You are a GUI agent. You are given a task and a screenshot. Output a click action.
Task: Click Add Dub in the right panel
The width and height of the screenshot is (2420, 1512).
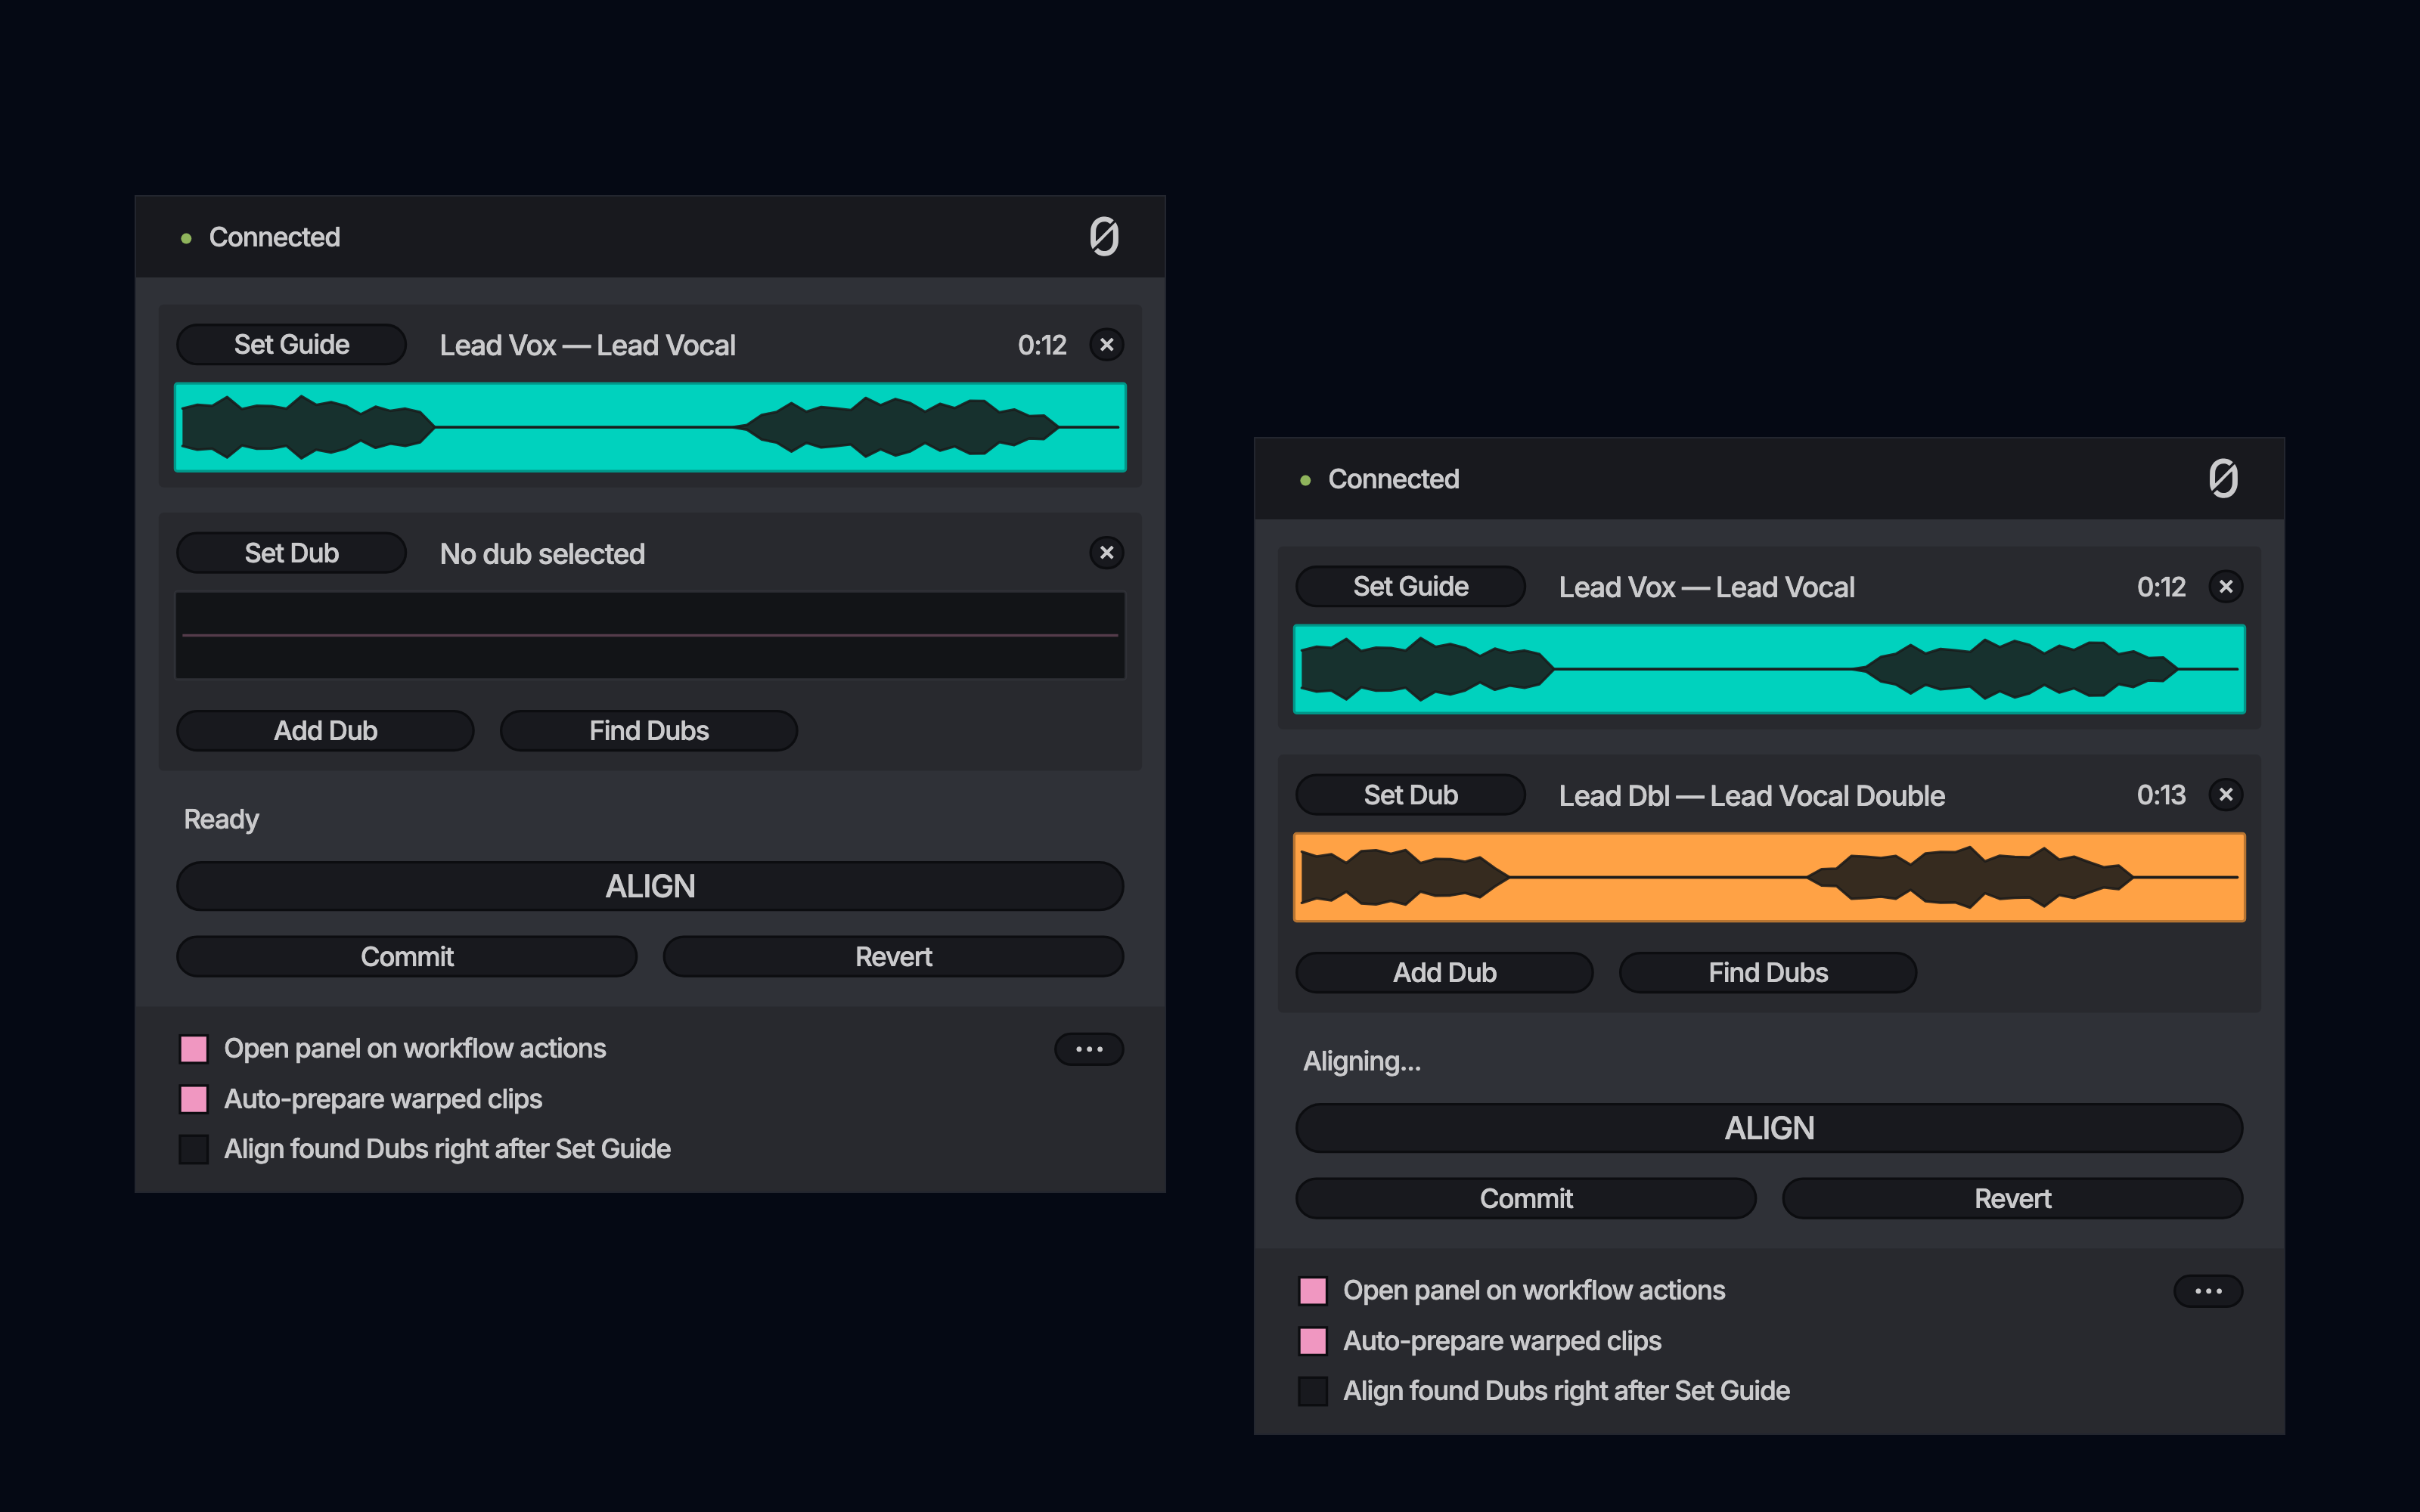click(1444, 973)
